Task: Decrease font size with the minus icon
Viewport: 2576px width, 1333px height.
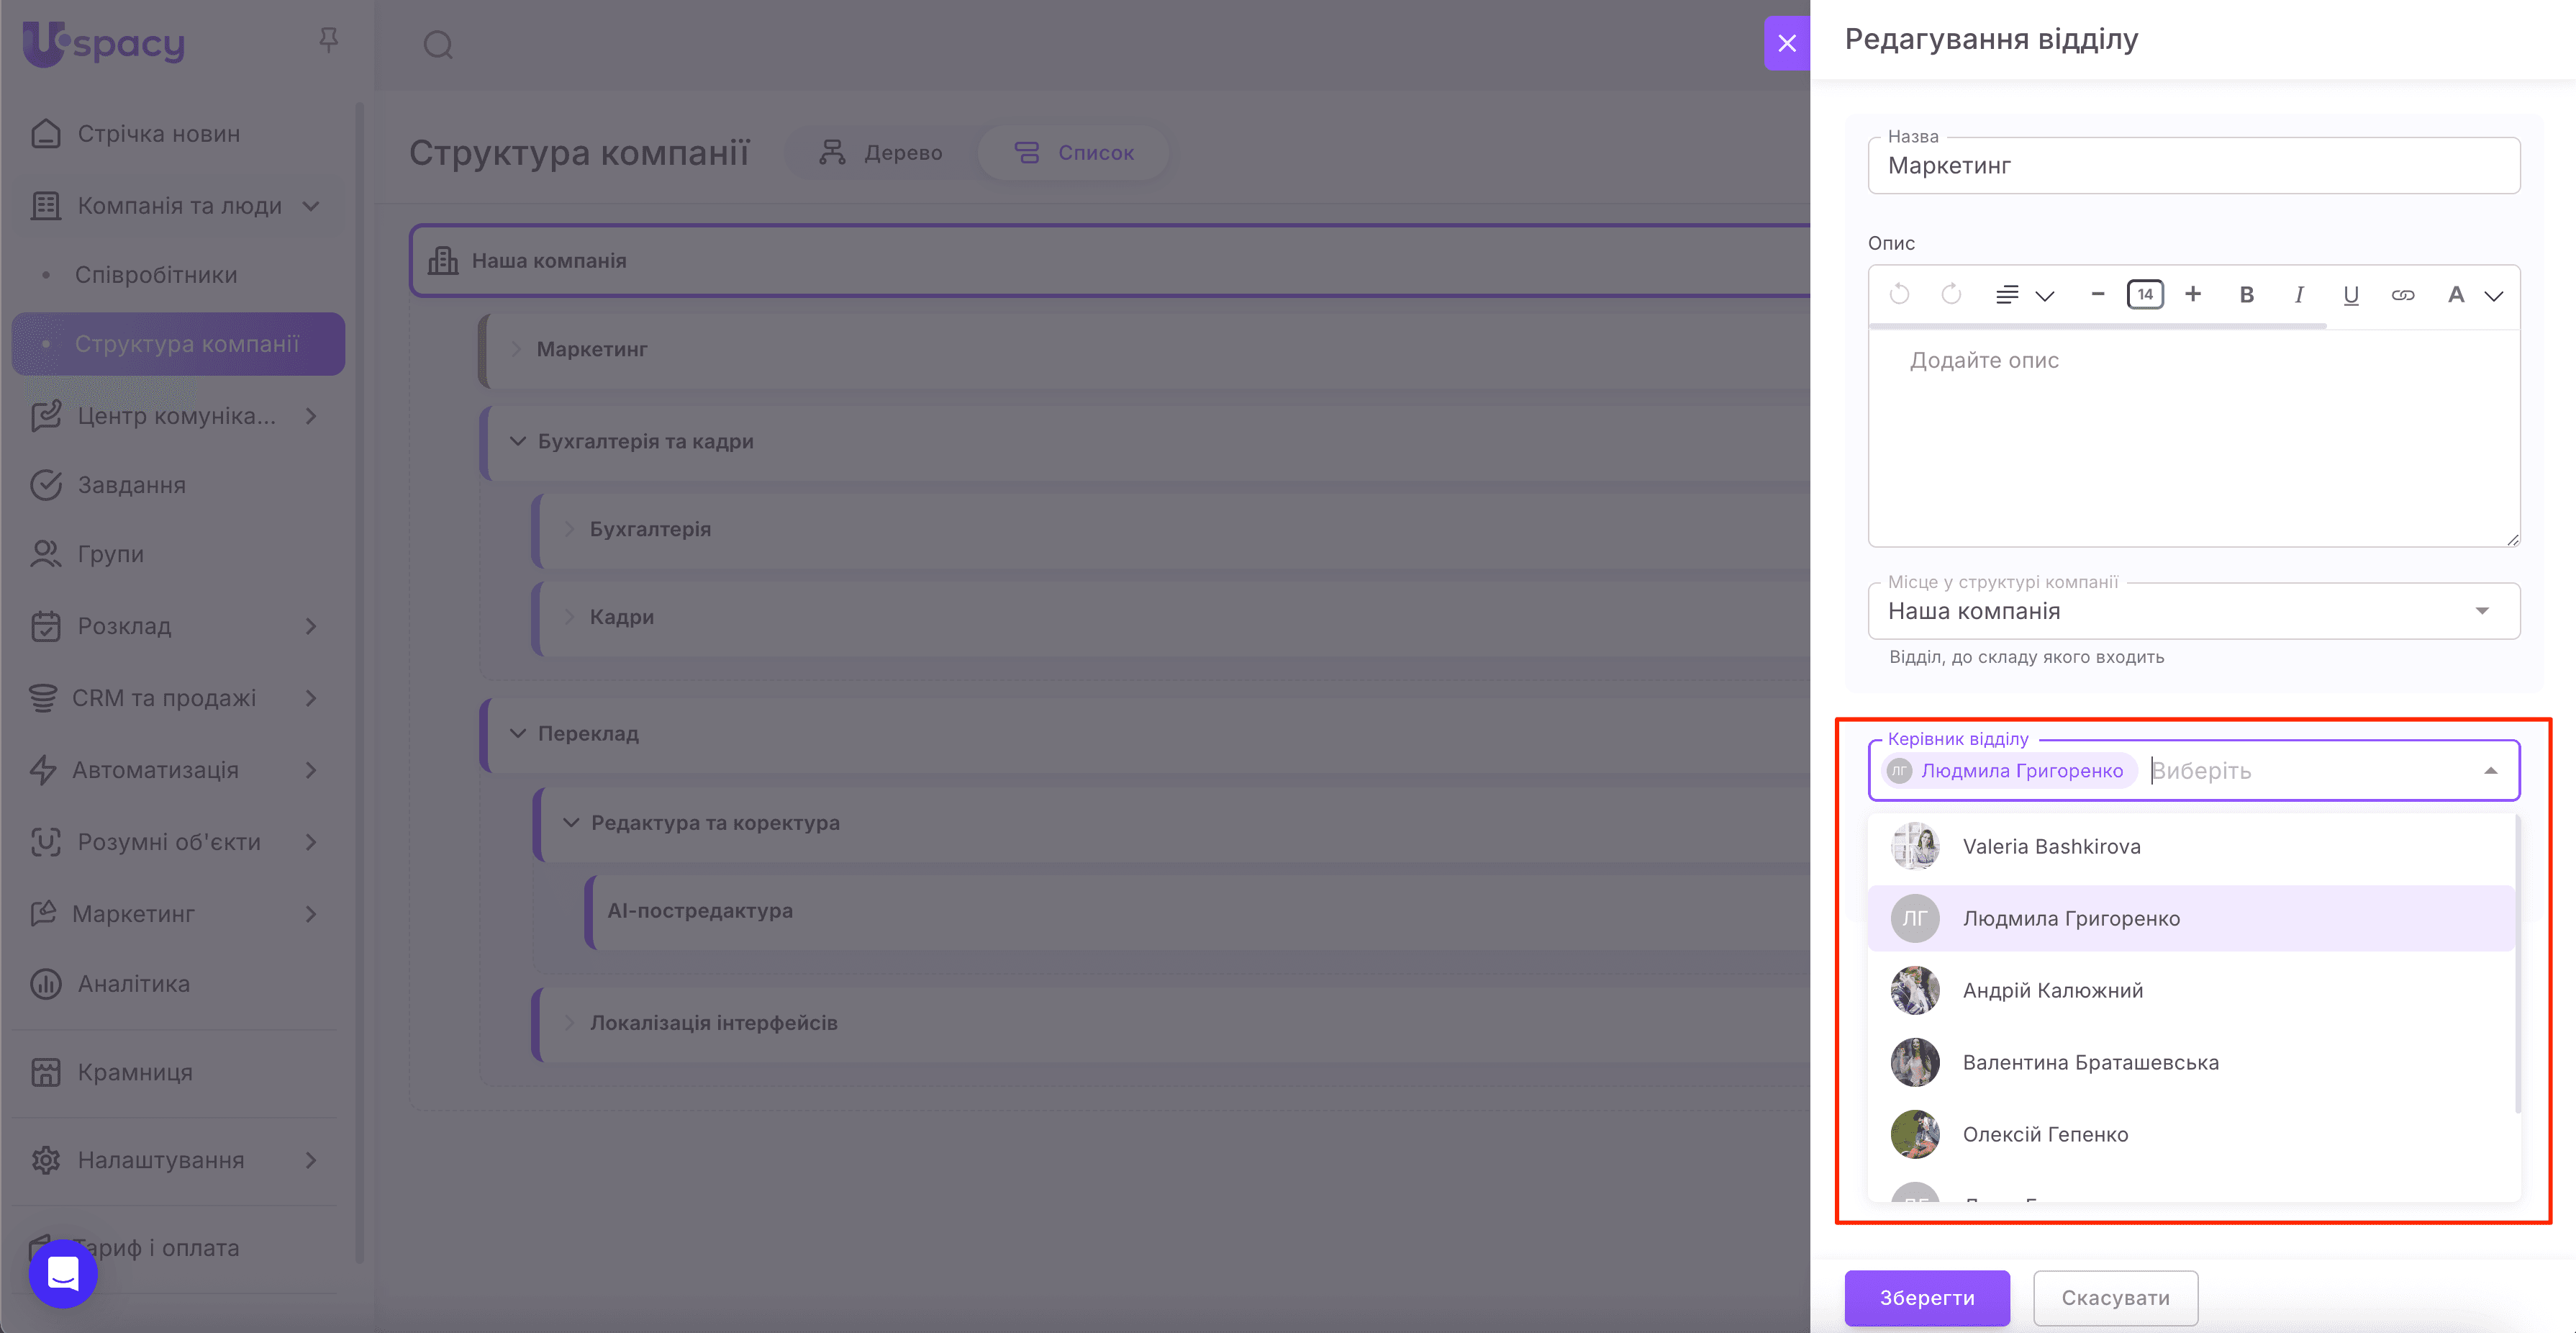Action: pos(2098,294)
